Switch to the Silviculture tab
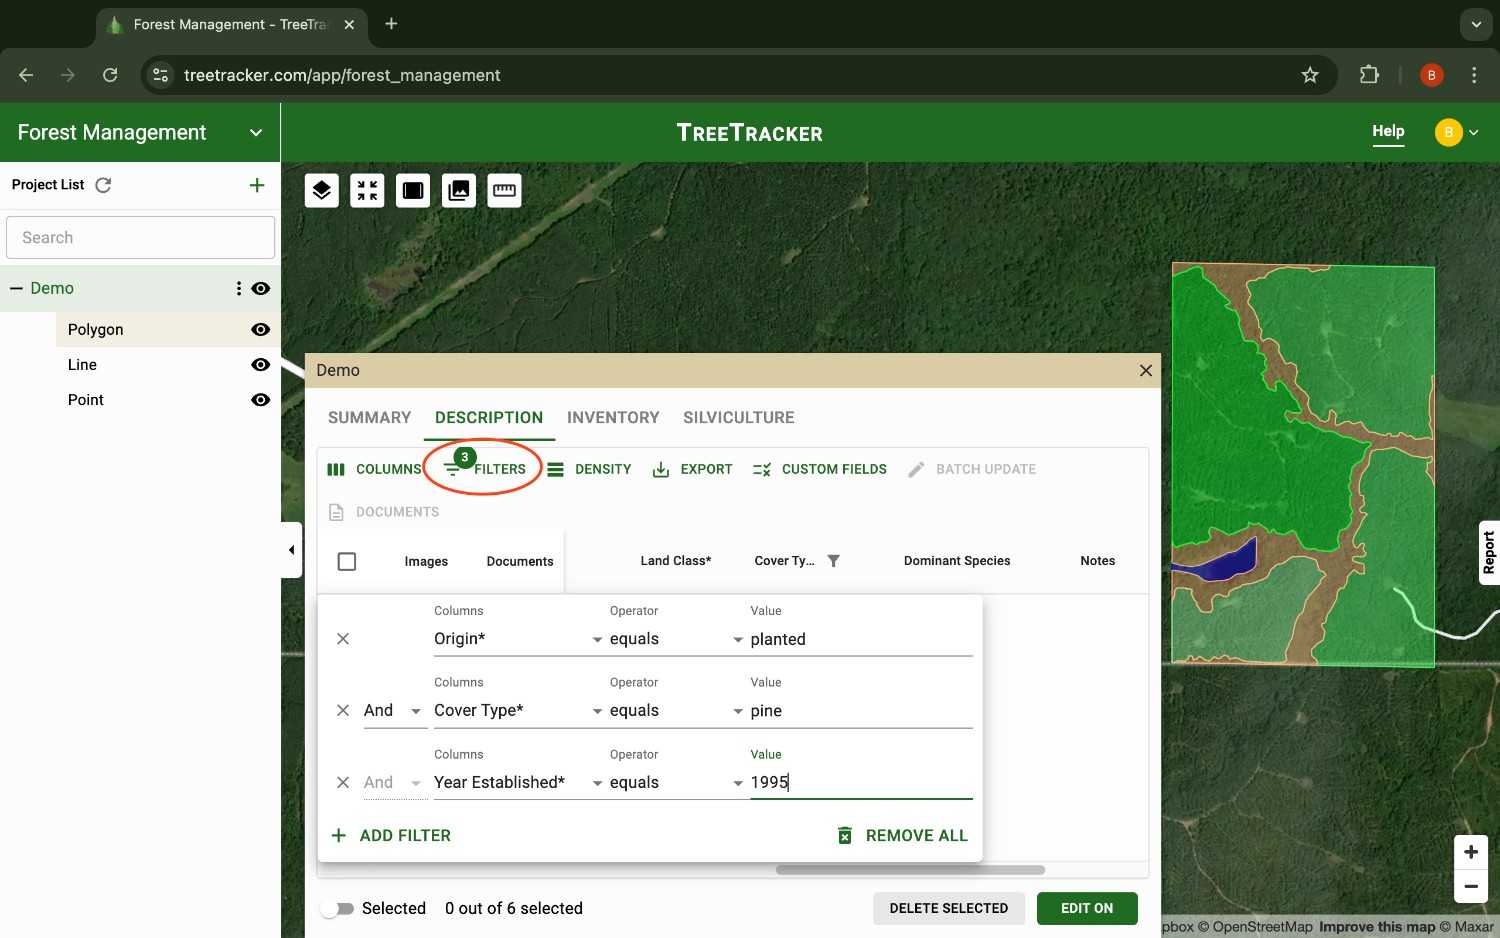The image size is (1500, 938). [x=739, y=418]
